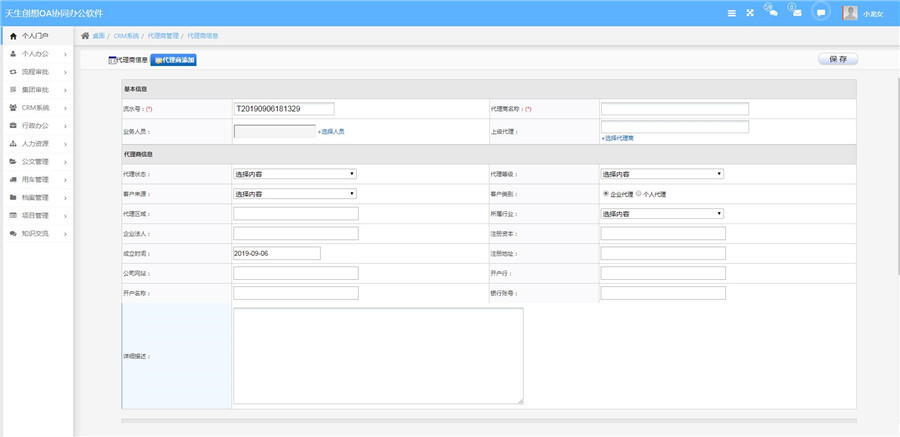Viewport: 900px width, 437px height.
Task: Click the 代理商名称 input field
Action: point(674,109)
